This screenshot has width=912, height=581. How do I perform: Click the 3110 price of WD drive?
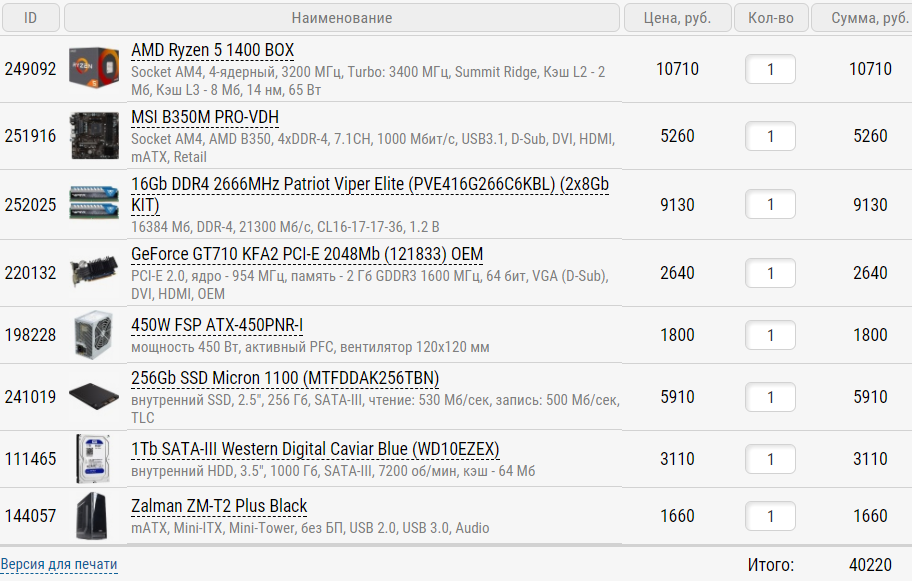point(677,459)
